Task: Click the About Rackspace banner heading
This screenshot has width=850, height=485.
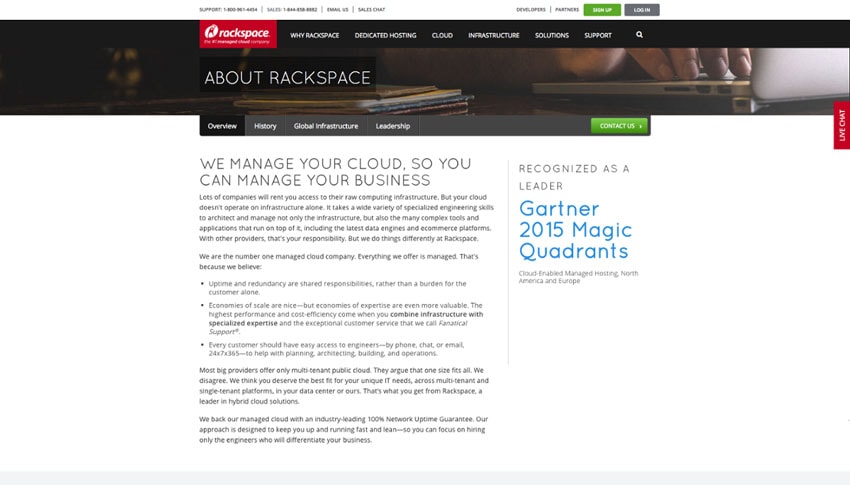Action: pyautogui.click(x=287, y=77)
